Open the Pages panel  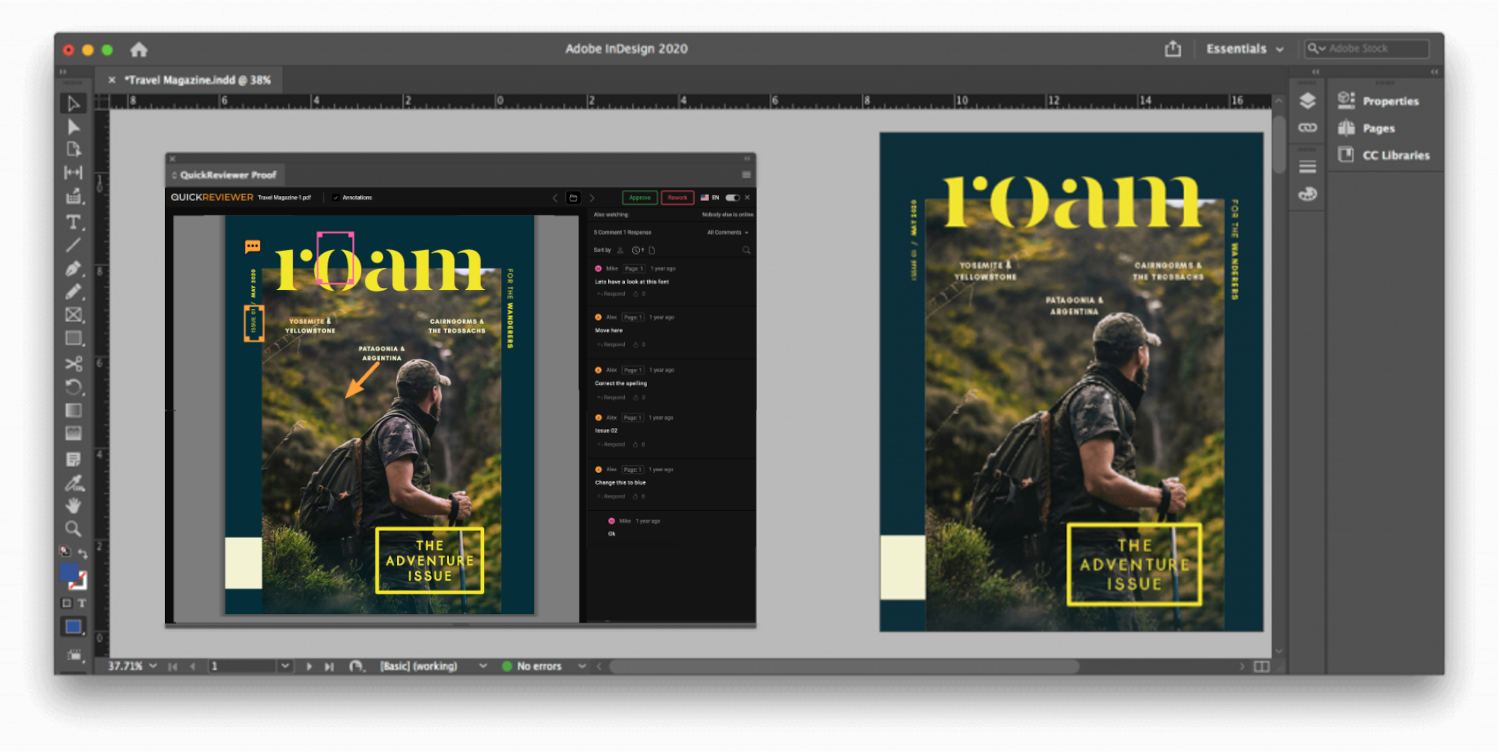pyautogui.click(x=1377, y=128)
